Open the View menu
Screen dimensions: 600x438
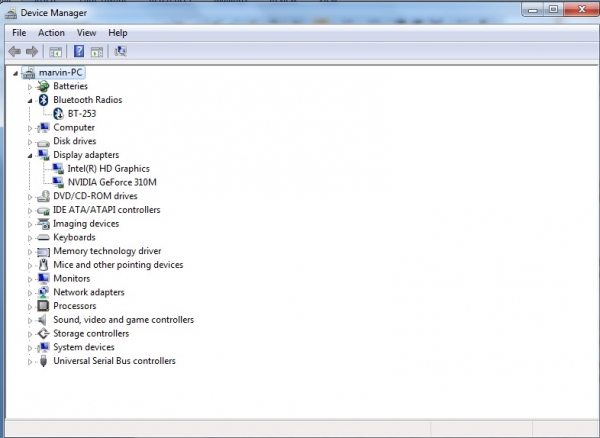coord(86,33)
